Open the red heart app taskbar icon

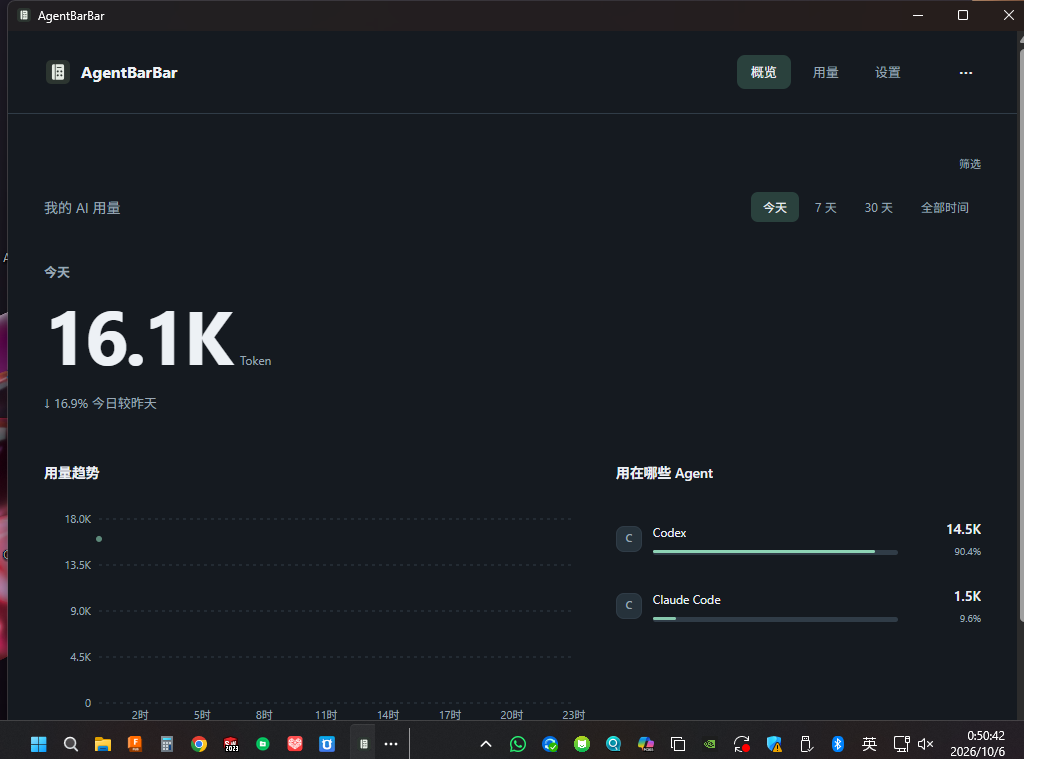pos(294,744)
